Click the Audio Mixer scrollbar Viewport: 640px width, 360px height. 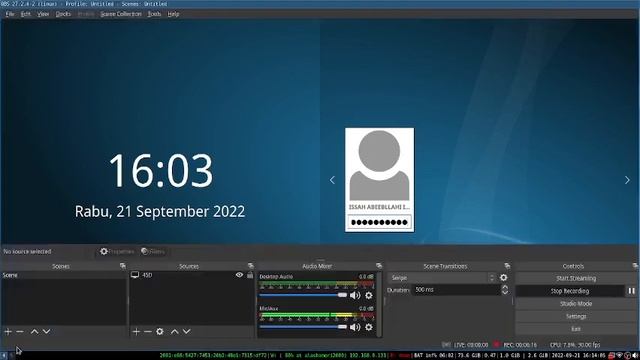tap(379, 304)
